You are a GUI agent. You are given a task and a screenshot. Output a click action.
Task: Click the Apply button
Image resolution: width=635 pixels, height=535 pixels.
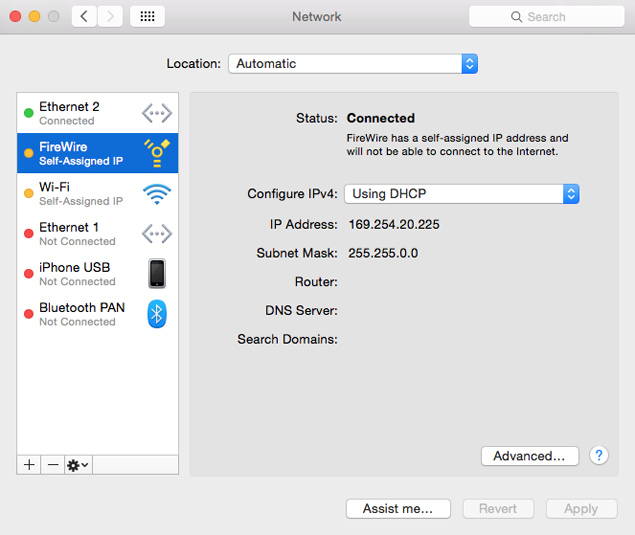[582, 509]
